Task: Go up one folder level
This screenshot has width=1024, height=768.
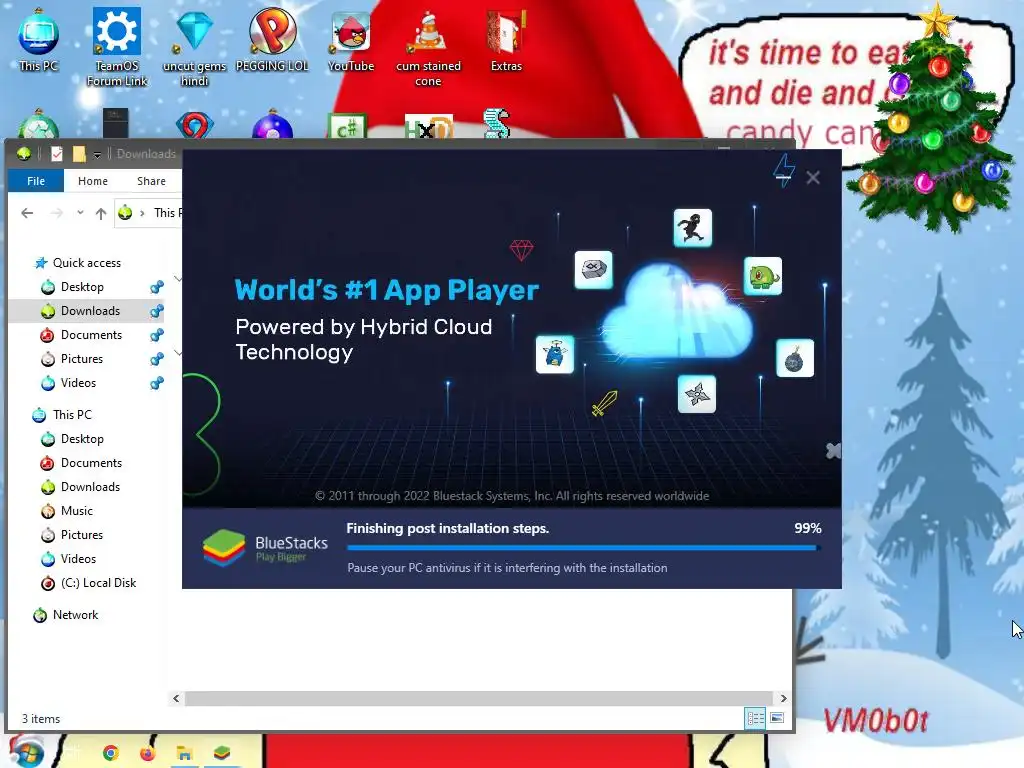Action: (101, 213)
